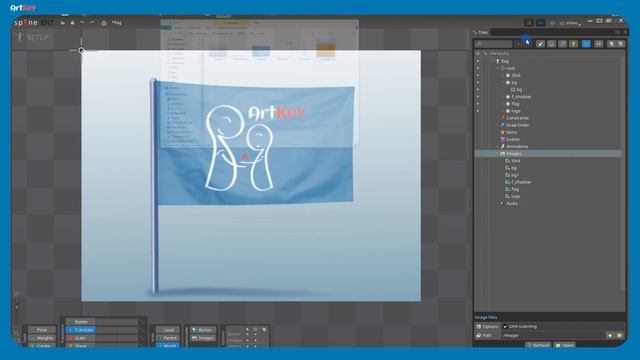Select the highlighted Images tree node

(x=548, y=154)
